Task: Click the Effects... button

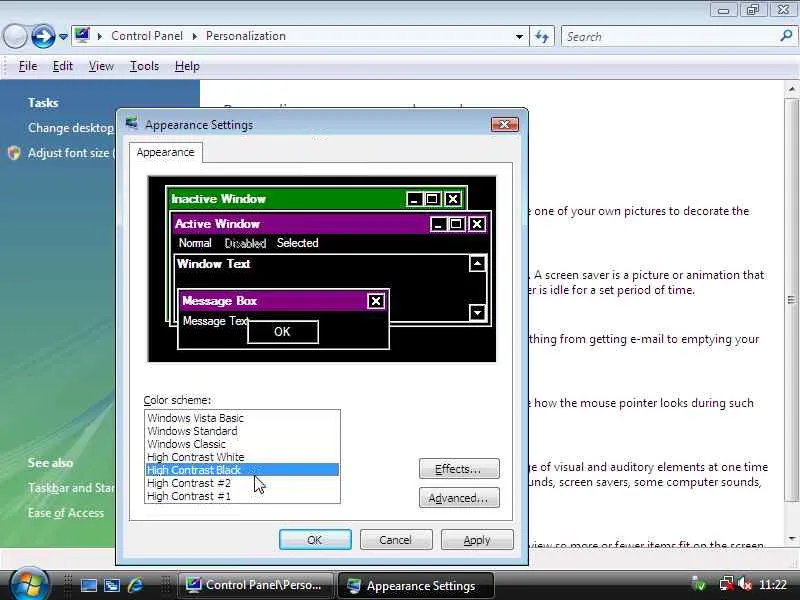Action: tap(459, 469)
